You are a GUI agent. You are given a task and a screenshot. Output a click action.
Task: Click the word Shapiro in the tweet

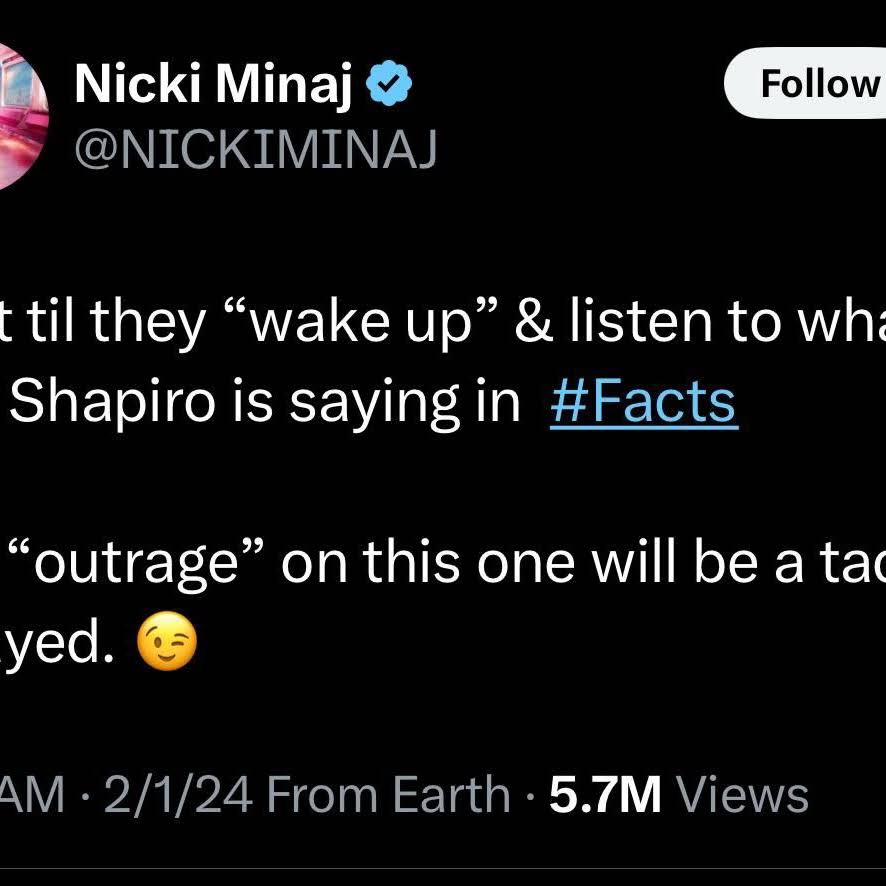coord(112,402)
